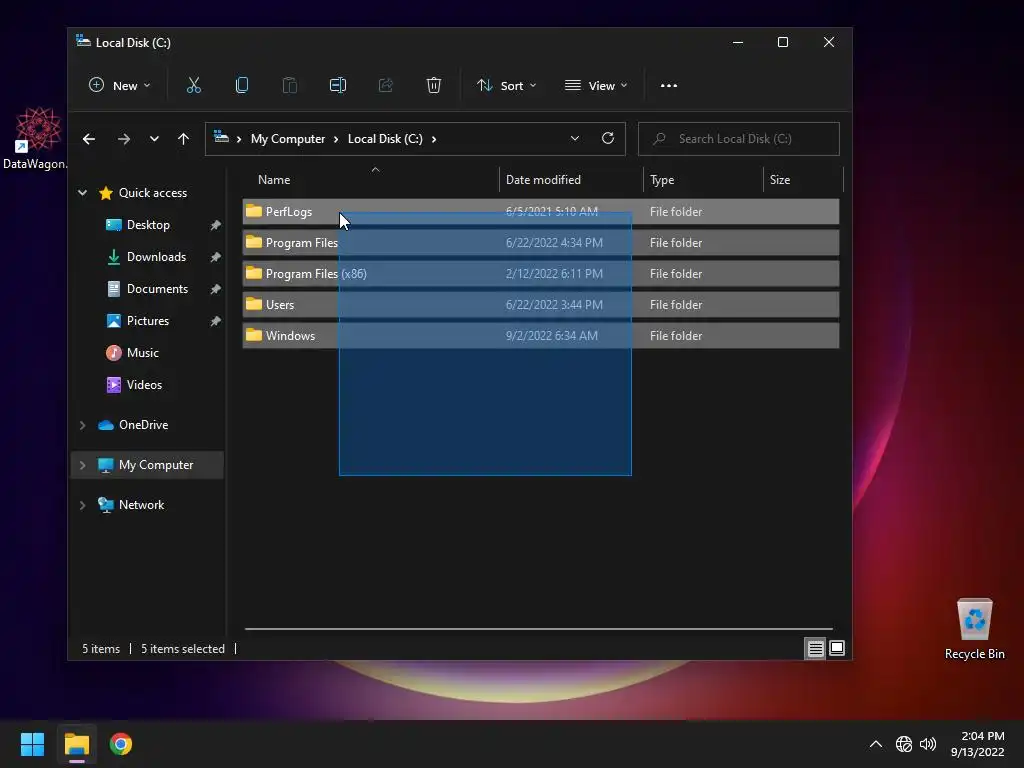Show hidden tray icons chevron

tap(876, 744)
